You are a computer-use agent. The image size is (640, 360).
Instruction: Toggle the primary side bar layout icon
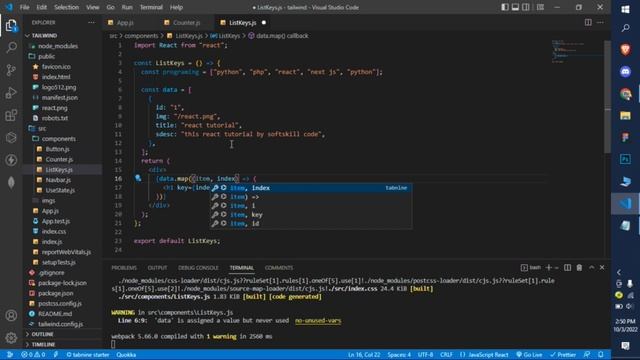tap(505, 7)
